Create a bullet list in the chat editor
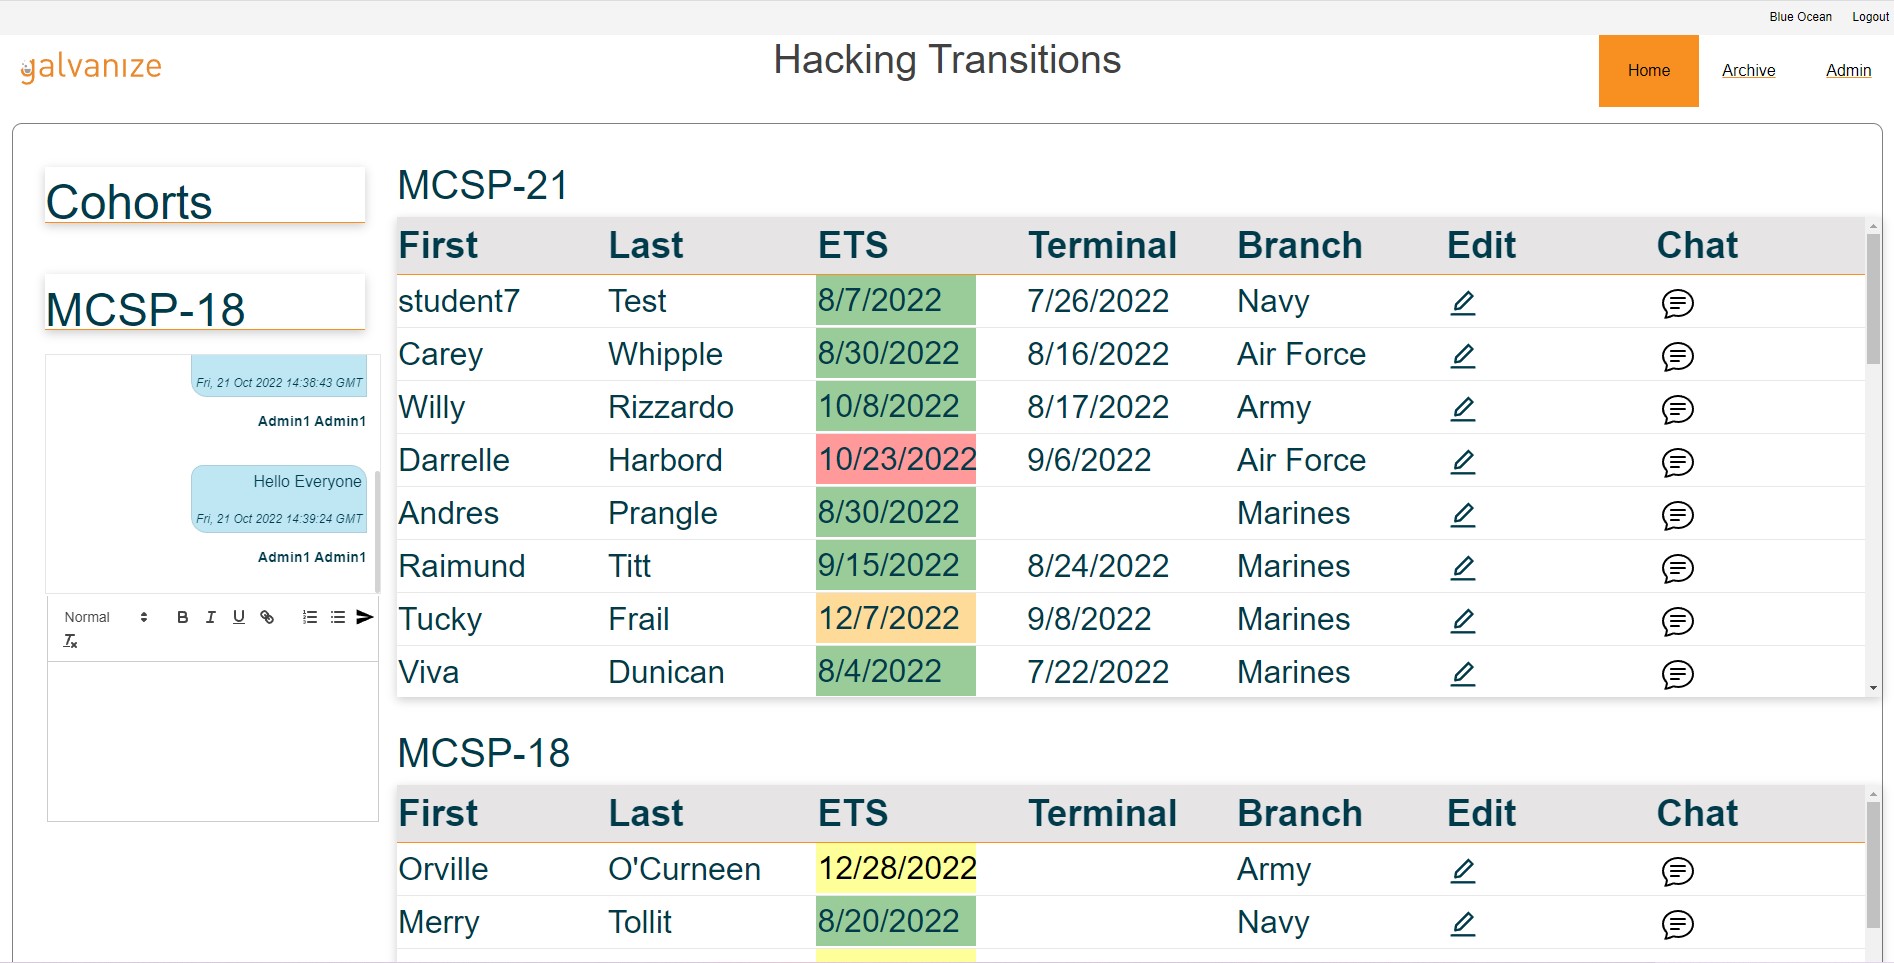 (x=336, y=617)
